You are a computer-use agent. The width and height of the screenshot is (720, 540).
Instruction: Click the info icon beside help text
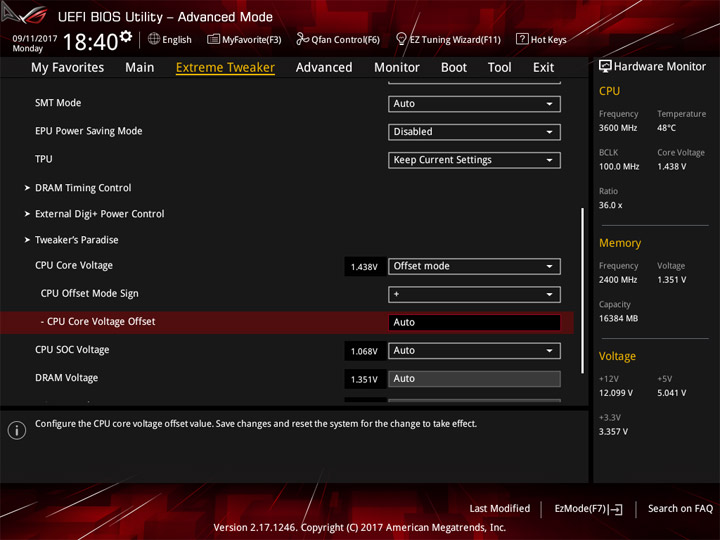click(17, 430)
